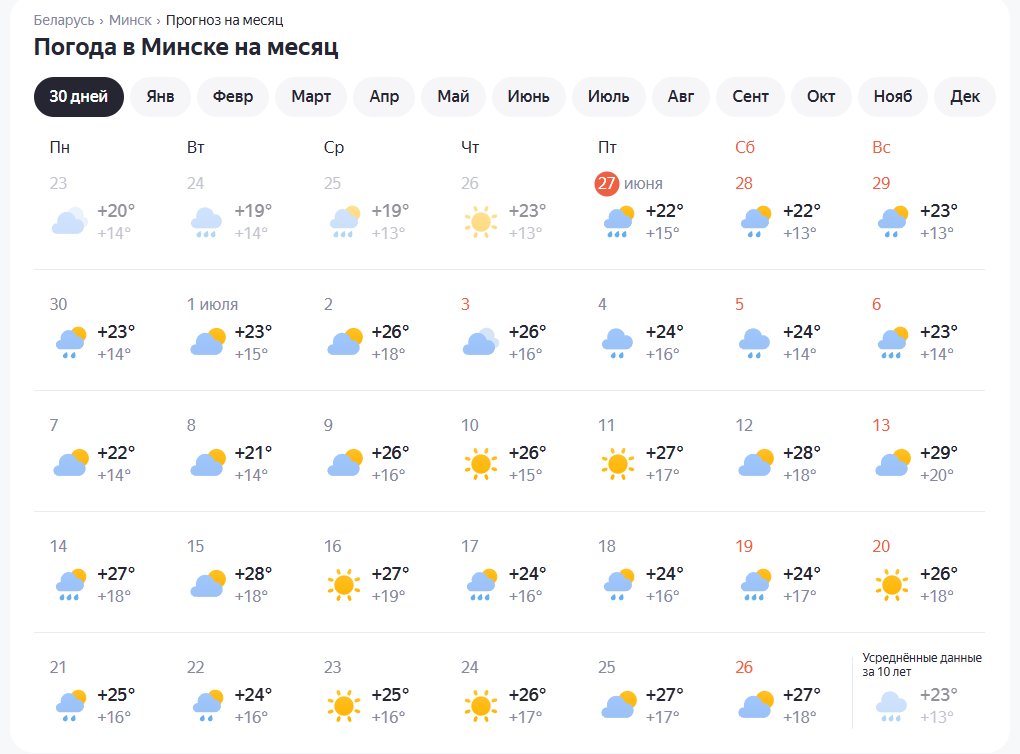Switch to the Июль month tab
This screenshot has width=1020, height=754.
click(x=608, y=97)
